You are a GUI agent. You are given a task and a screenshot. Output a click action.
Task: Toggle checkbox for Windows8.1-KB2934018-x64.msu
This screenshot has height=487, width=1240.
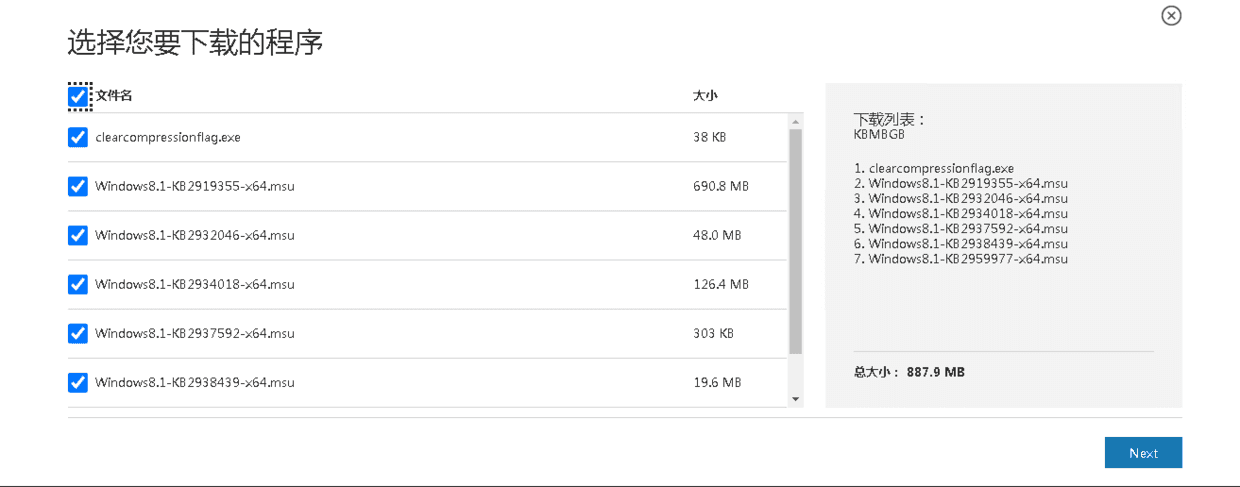click(78, 284)
